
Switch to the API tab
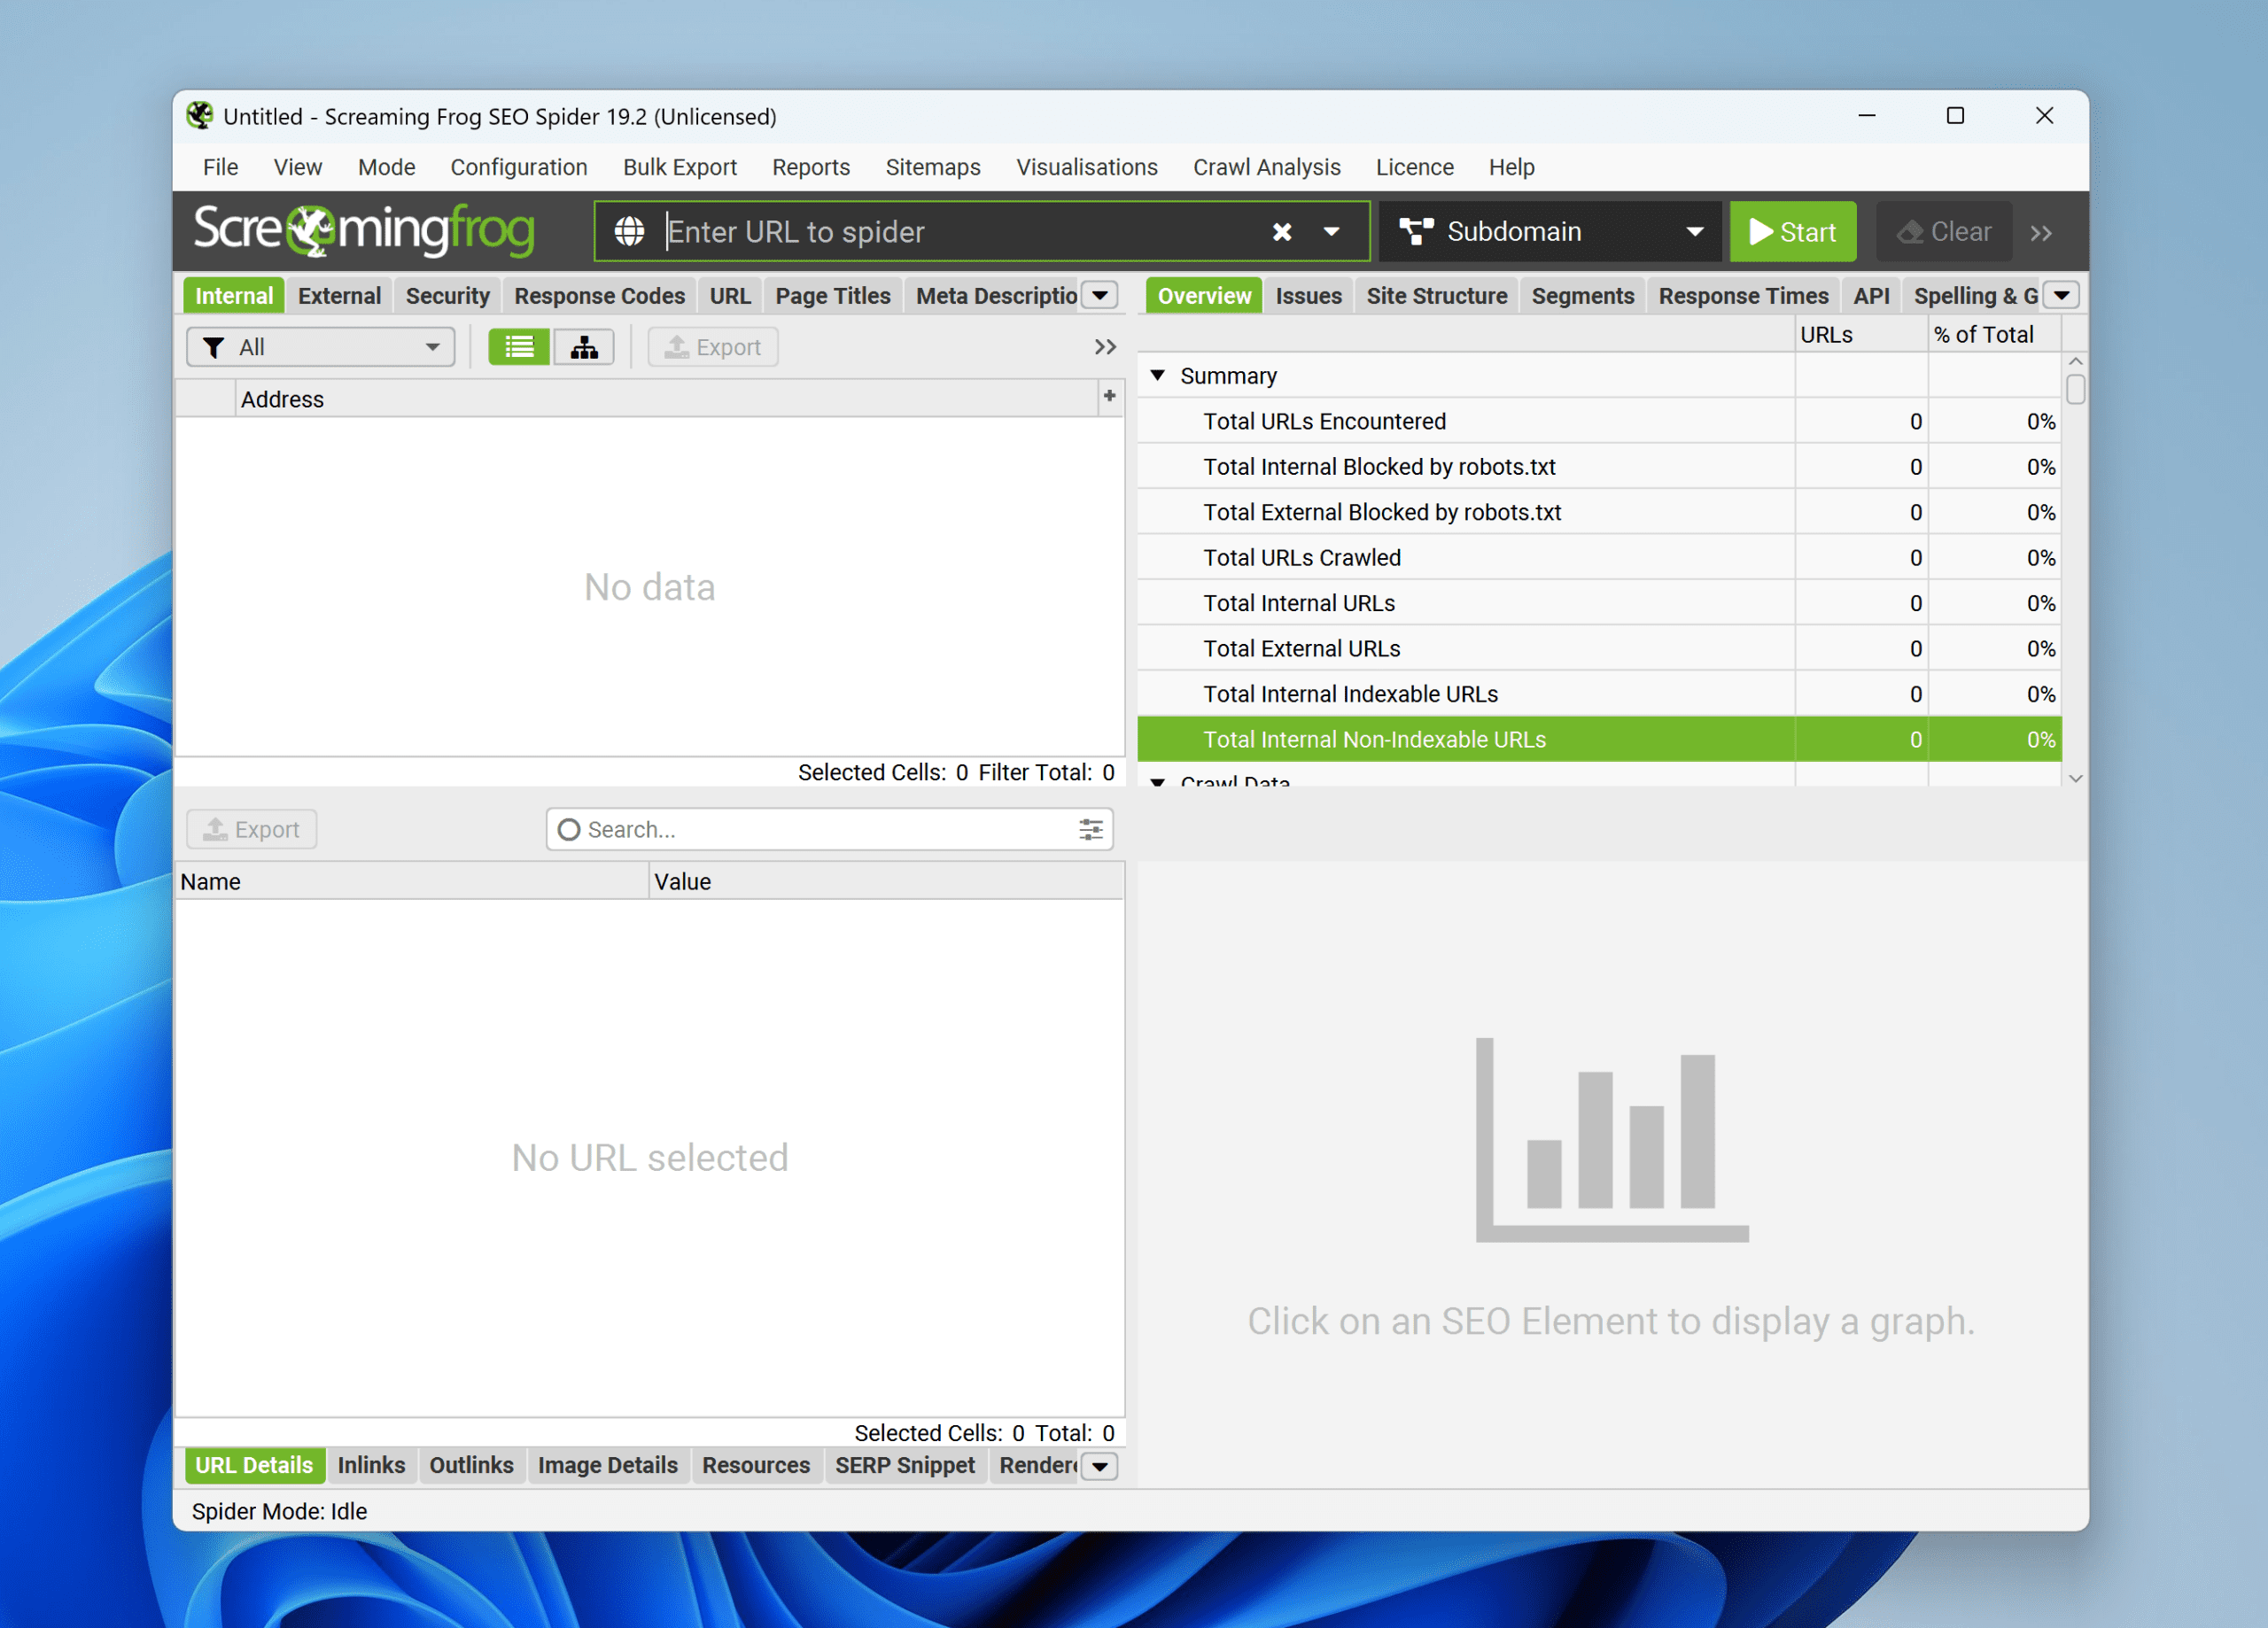click(1871, 295)
